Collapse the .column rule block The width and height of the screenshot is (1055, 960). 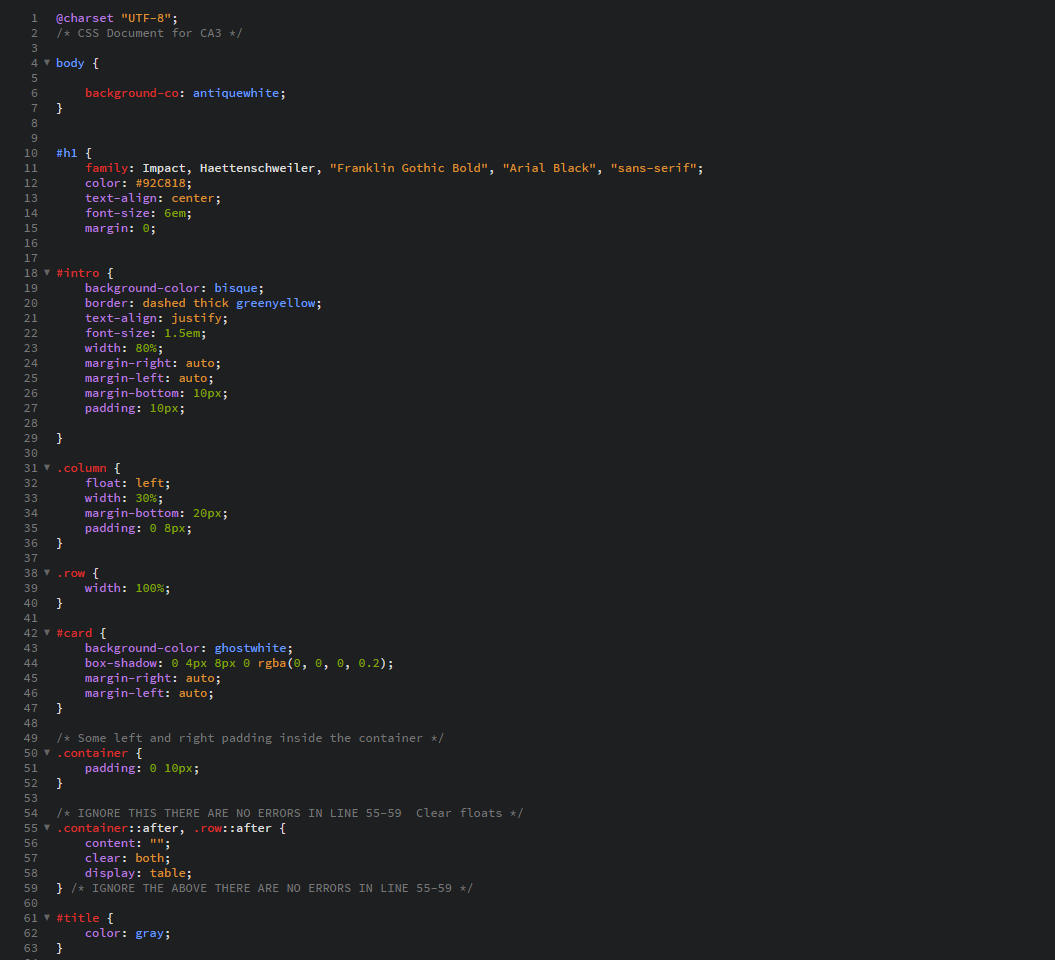tap(46, 468)
